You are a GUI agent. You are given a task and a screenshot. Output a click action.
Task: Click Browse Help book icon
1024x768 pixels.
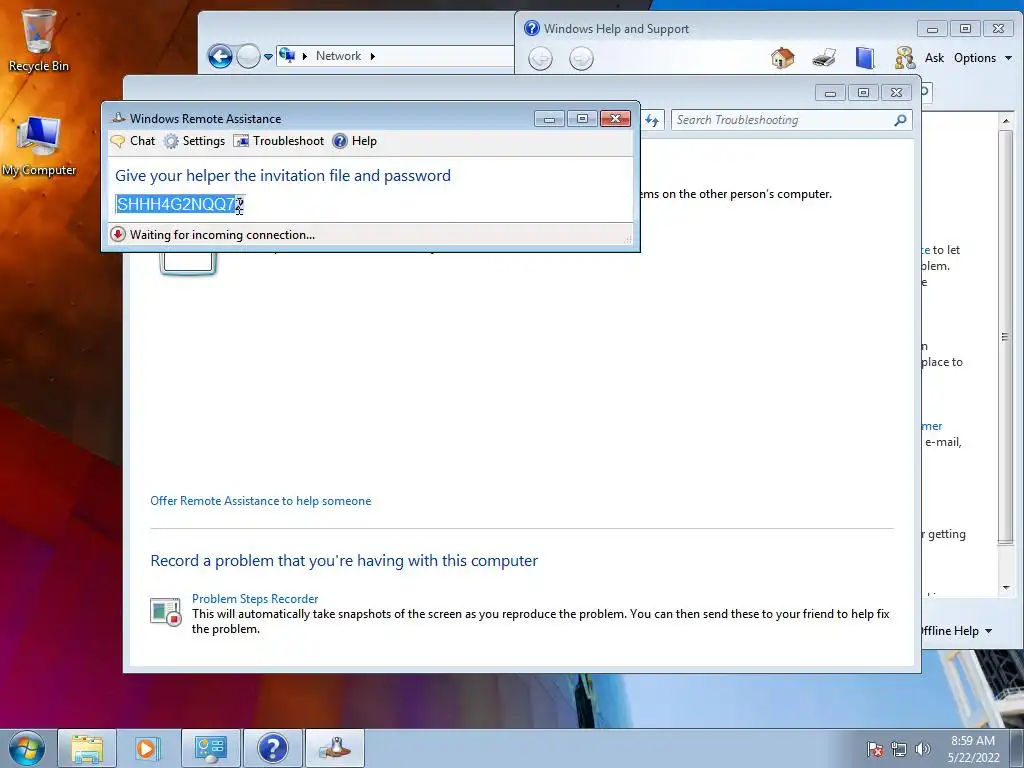click(865, 58)
